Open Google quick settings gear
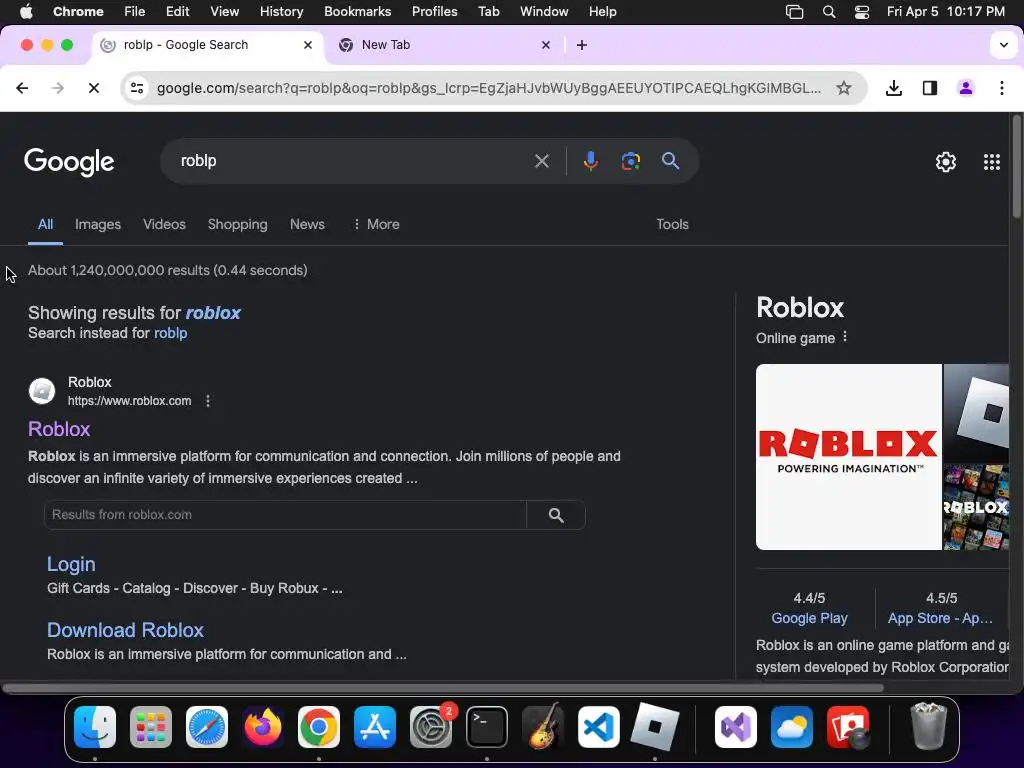The image size is (1024, 768). (x=946, y=162)
